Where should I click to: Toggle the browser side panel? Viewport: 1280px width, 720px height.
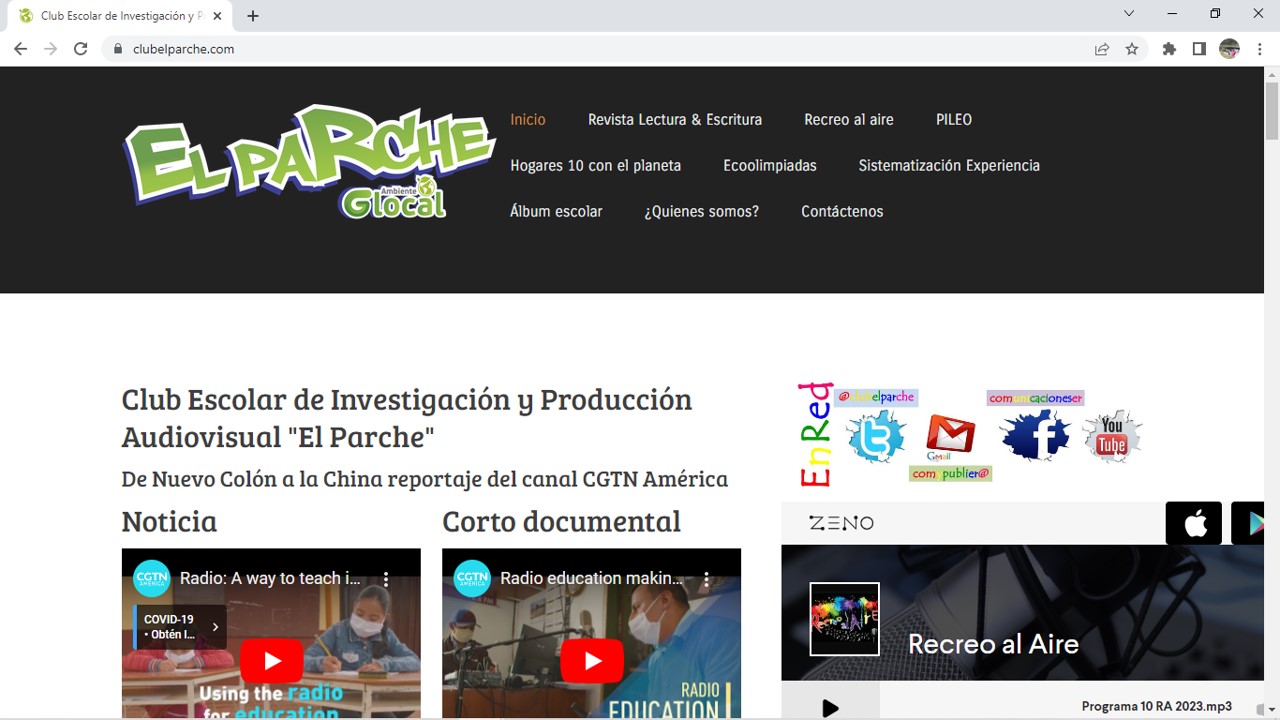1199,49
